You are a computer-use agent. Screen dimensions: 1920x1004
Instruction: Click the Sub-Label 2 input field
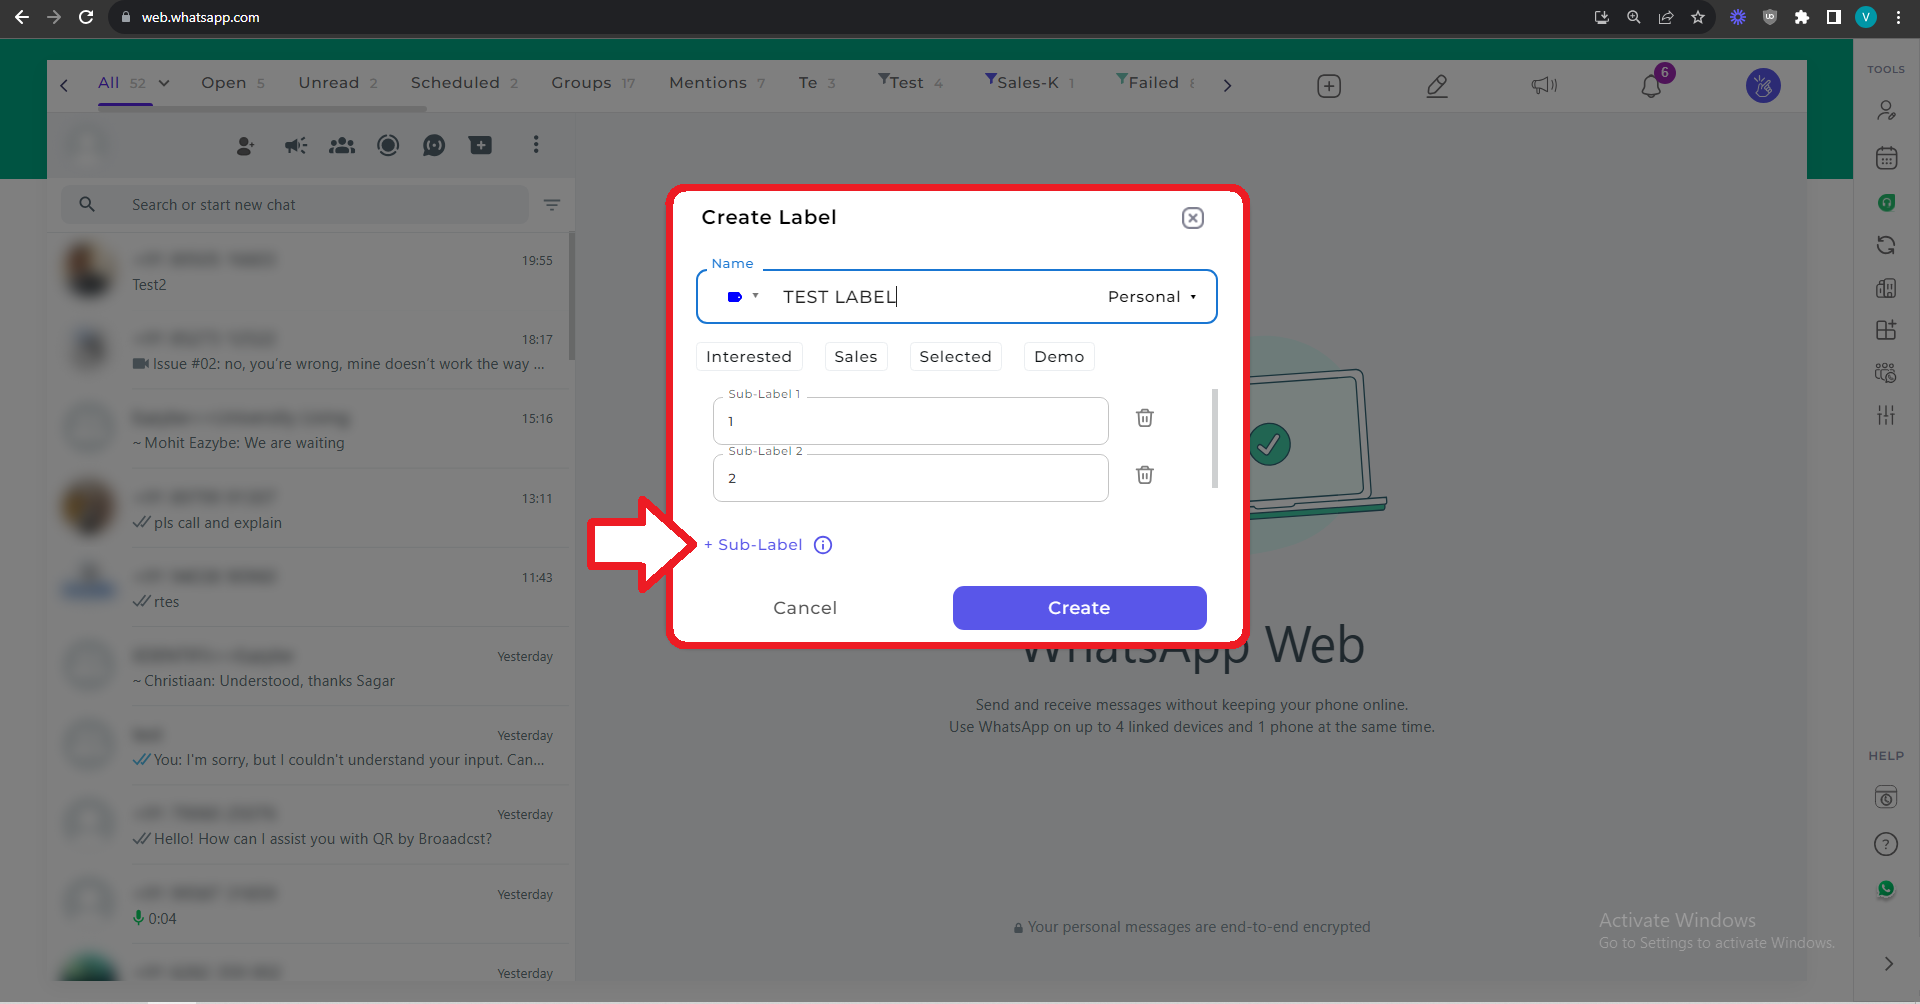[910, 478]
